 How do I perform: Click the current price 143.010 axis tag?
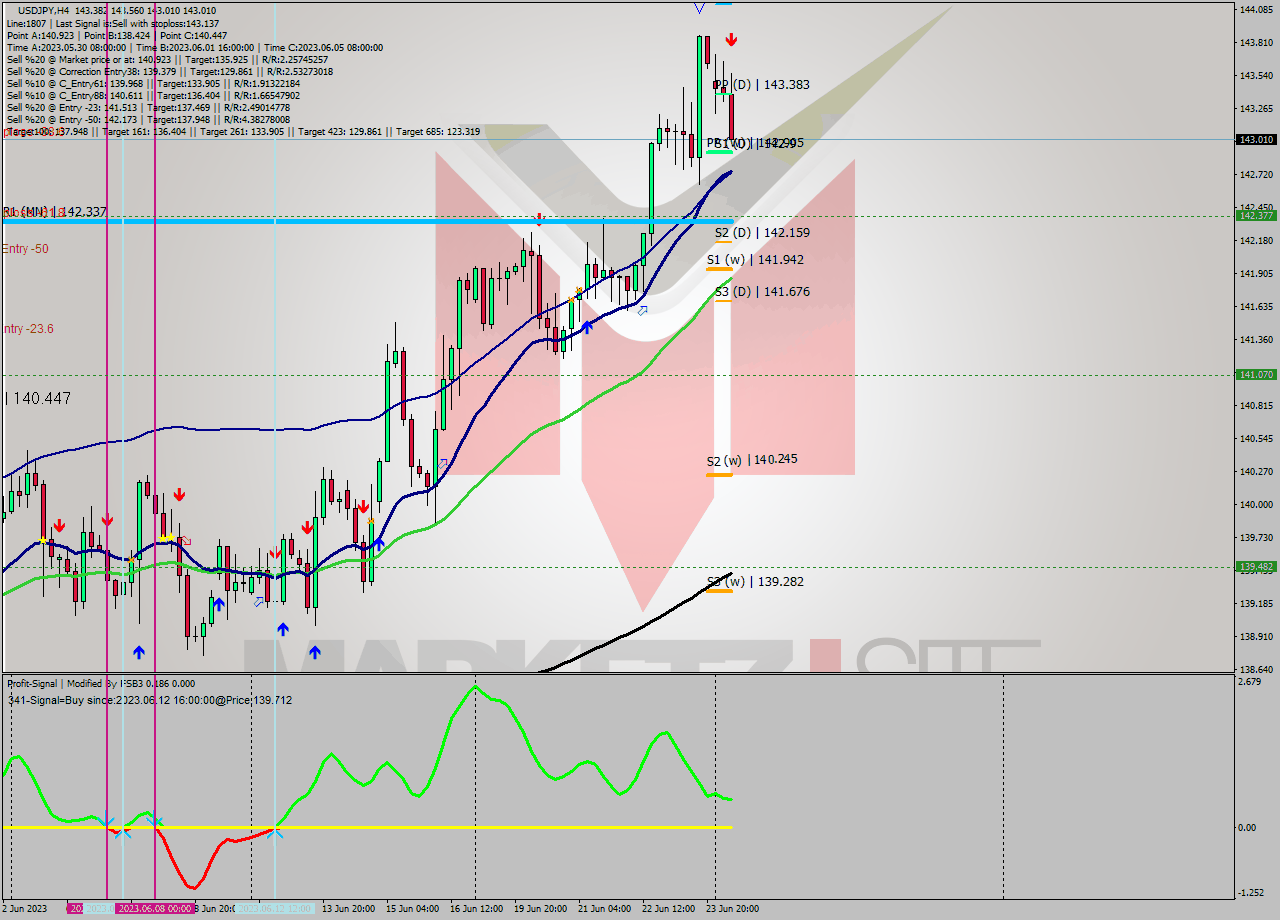[1256, 140]
